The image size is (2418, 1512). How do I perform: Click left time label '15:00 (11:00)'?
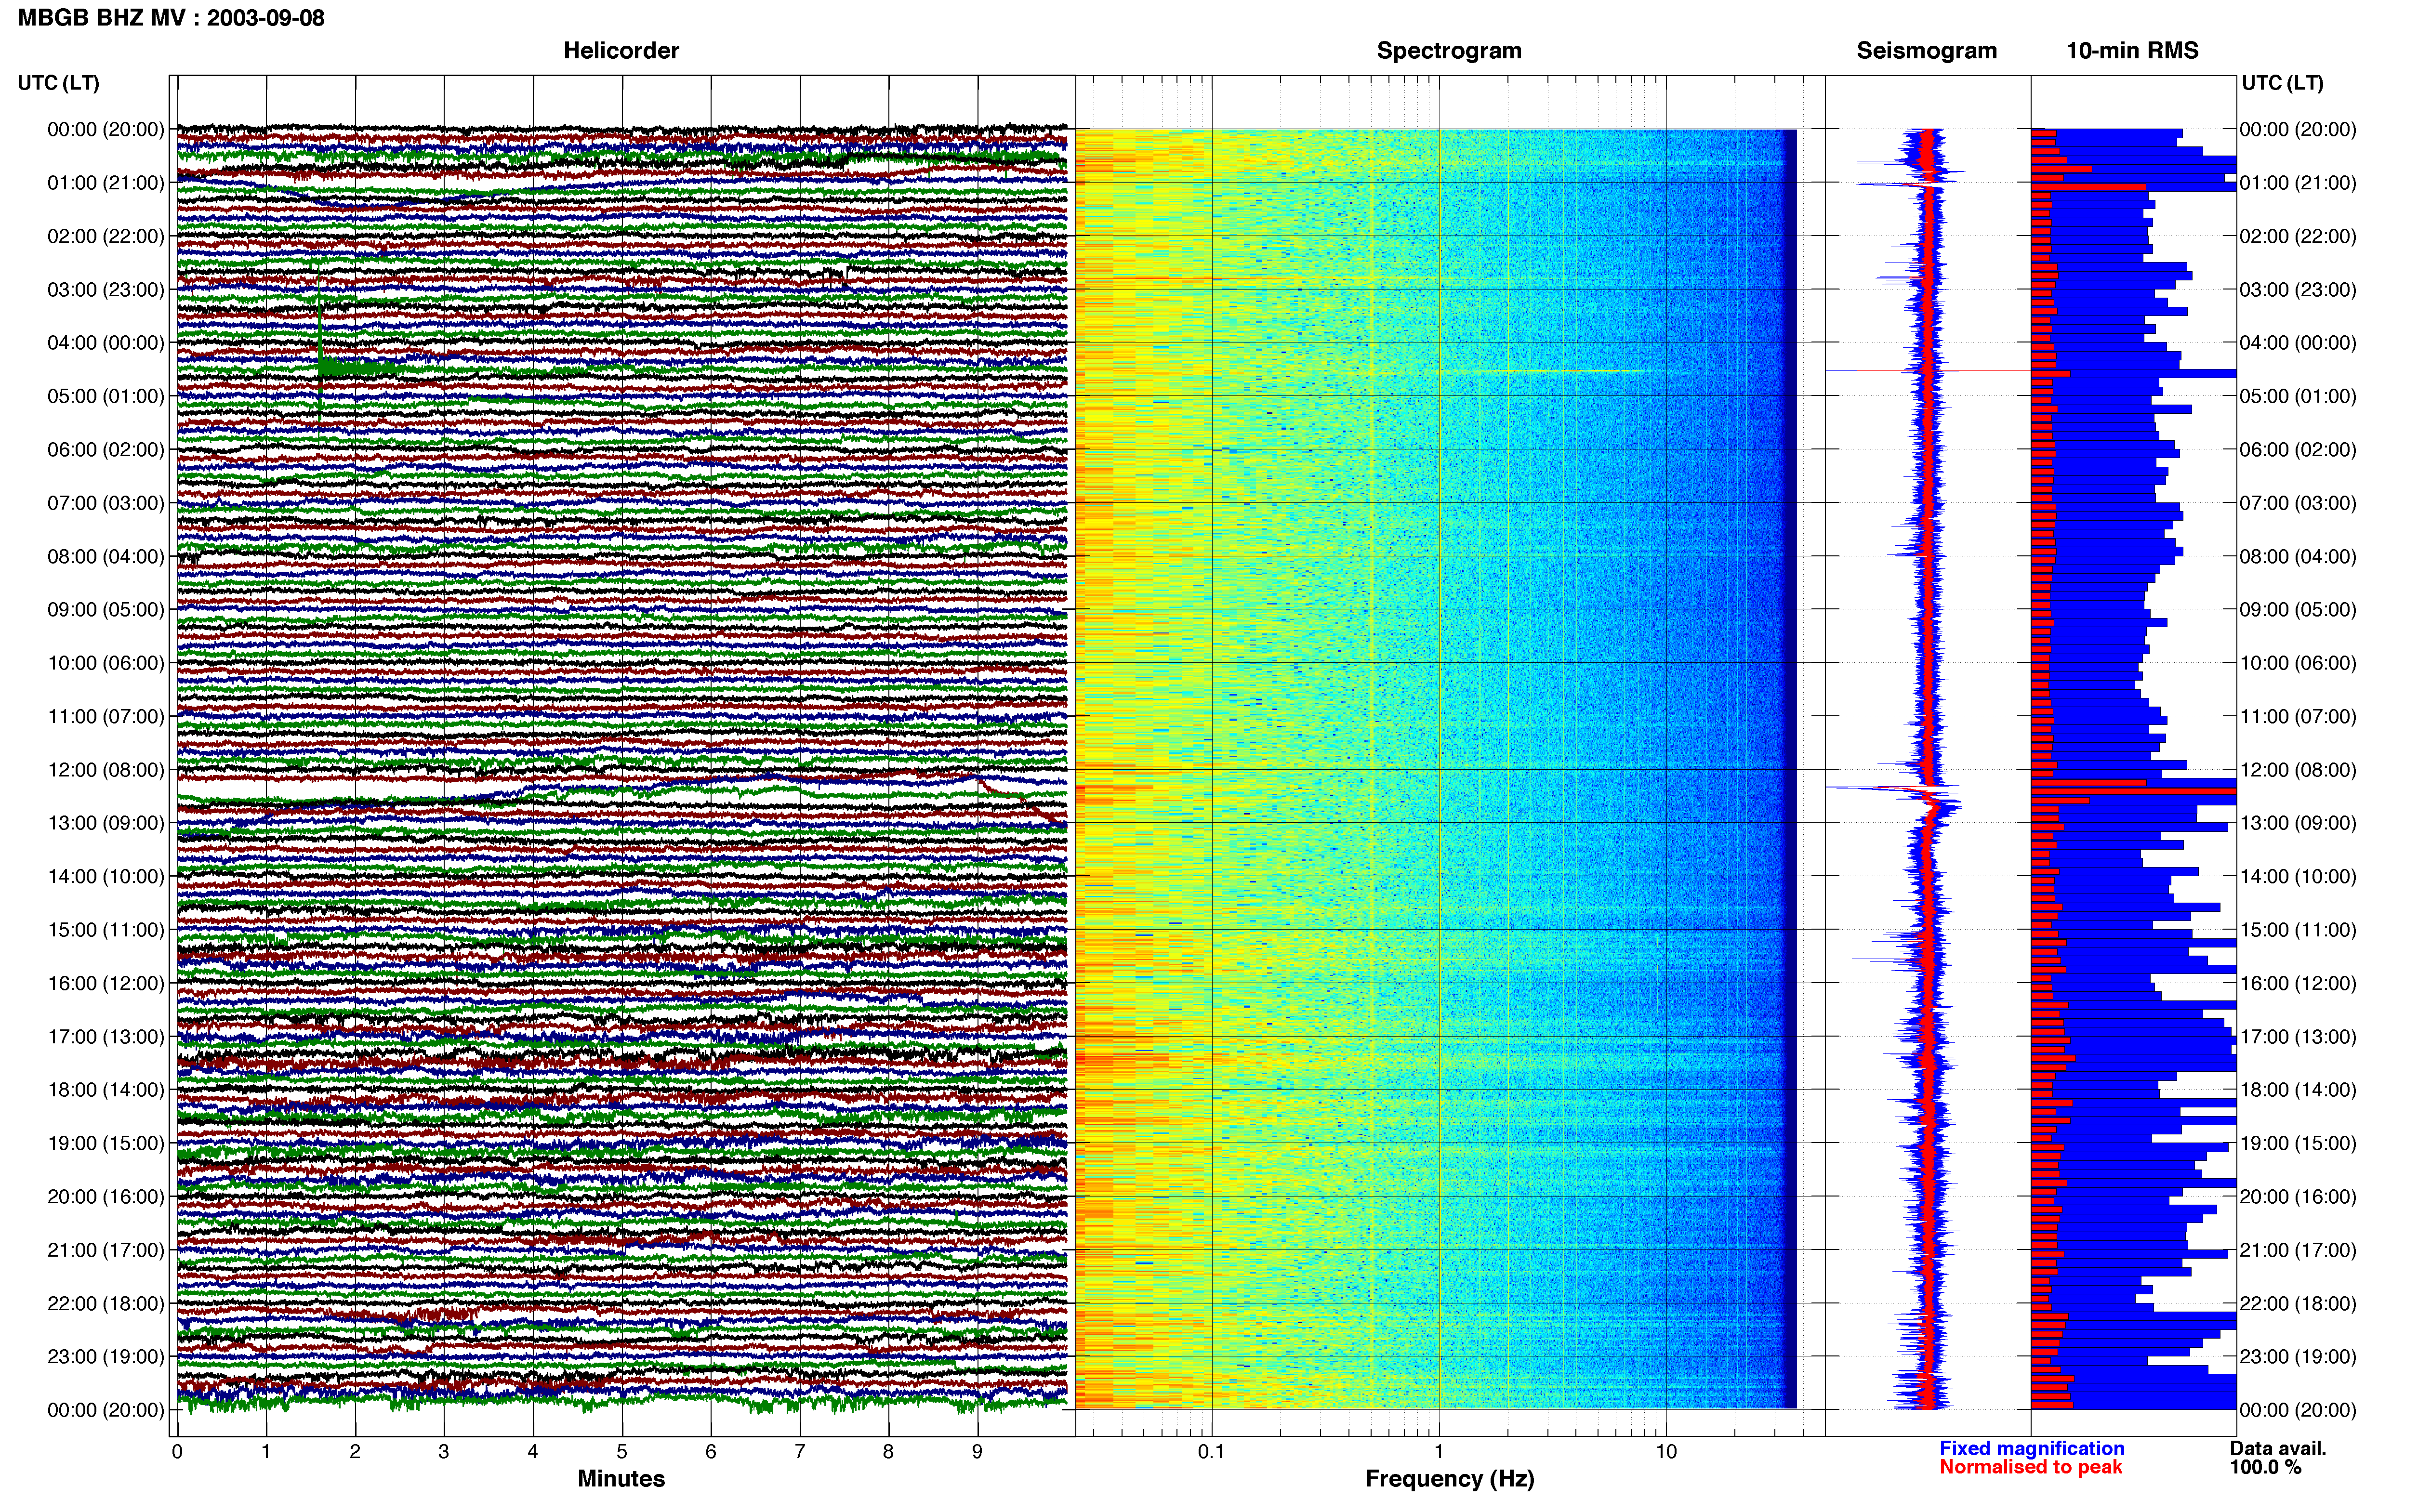pyautogui.click(x=106, y=930)
